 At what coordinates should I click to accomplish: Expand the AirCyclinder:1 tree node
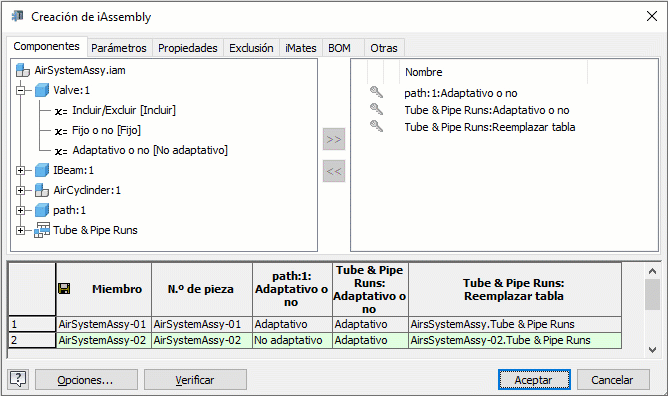click(20, 190)
